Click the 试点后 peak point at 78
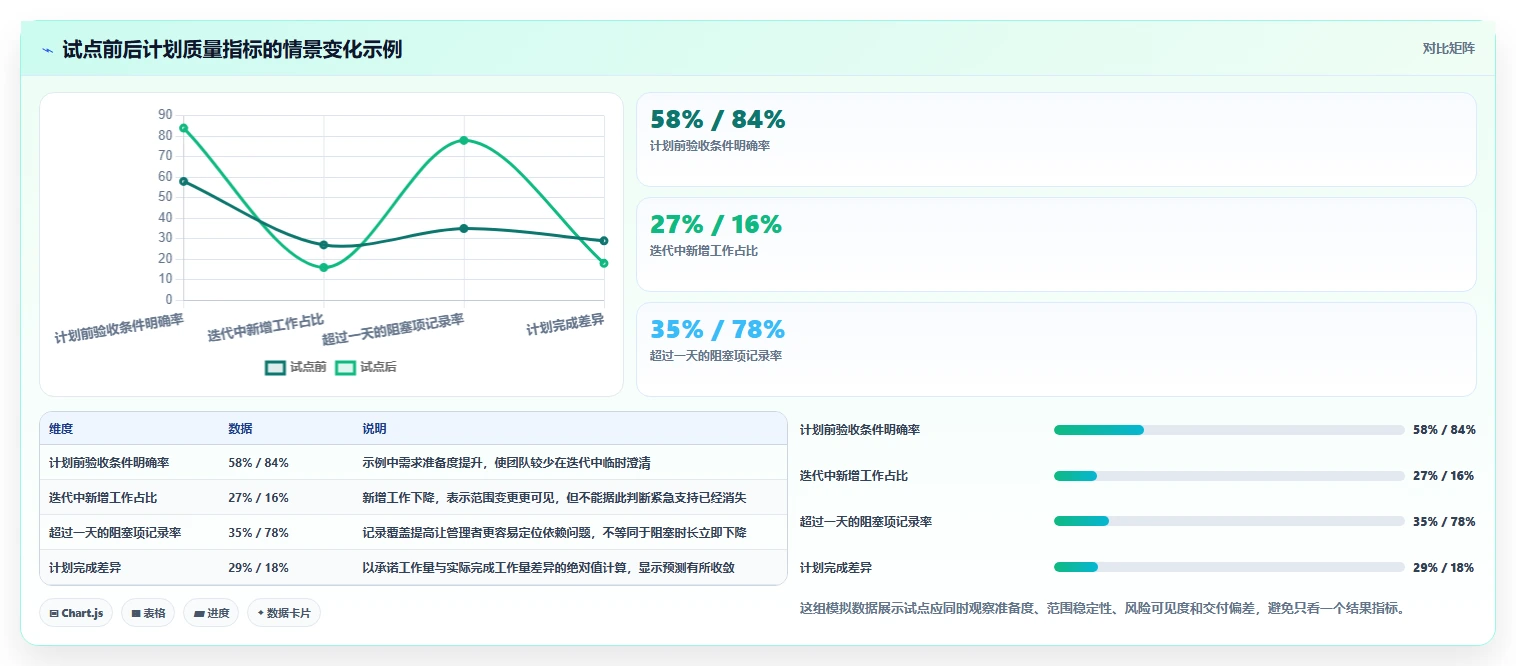This screenshot has height=666, width=1516. [x=464, y=140]
